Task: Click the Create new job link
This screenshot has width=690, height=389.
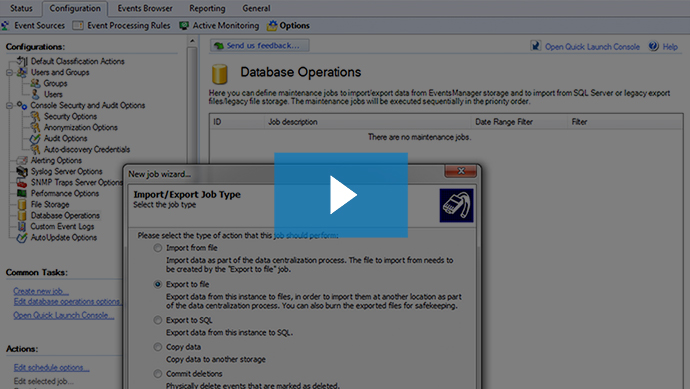Action: point(41,291)
